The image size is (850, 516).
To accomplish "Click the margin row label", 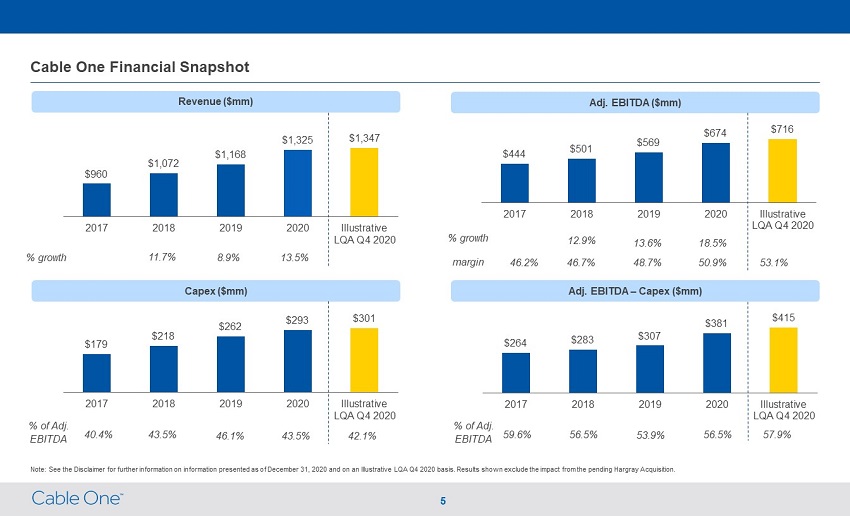I will click(x=468, y=262).
